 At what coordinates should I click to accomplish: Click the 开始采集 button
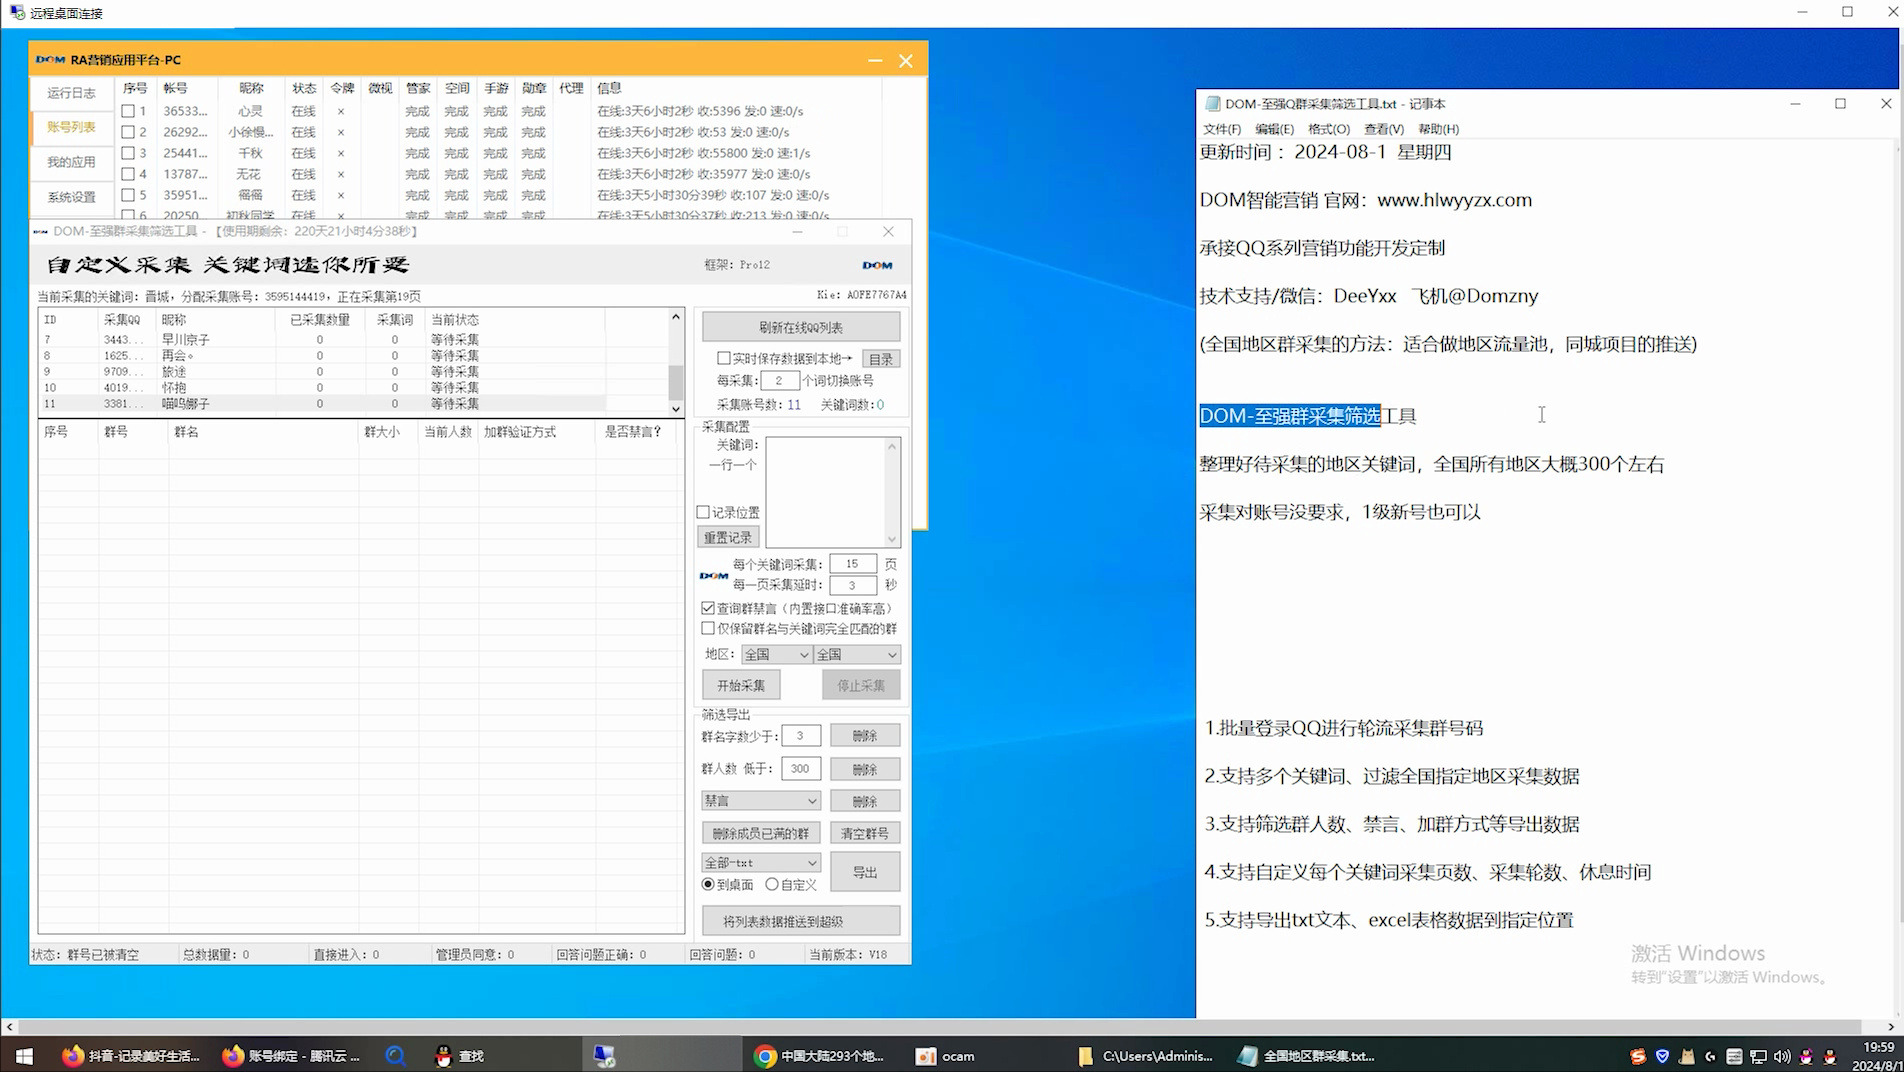(x=741, y=685)
